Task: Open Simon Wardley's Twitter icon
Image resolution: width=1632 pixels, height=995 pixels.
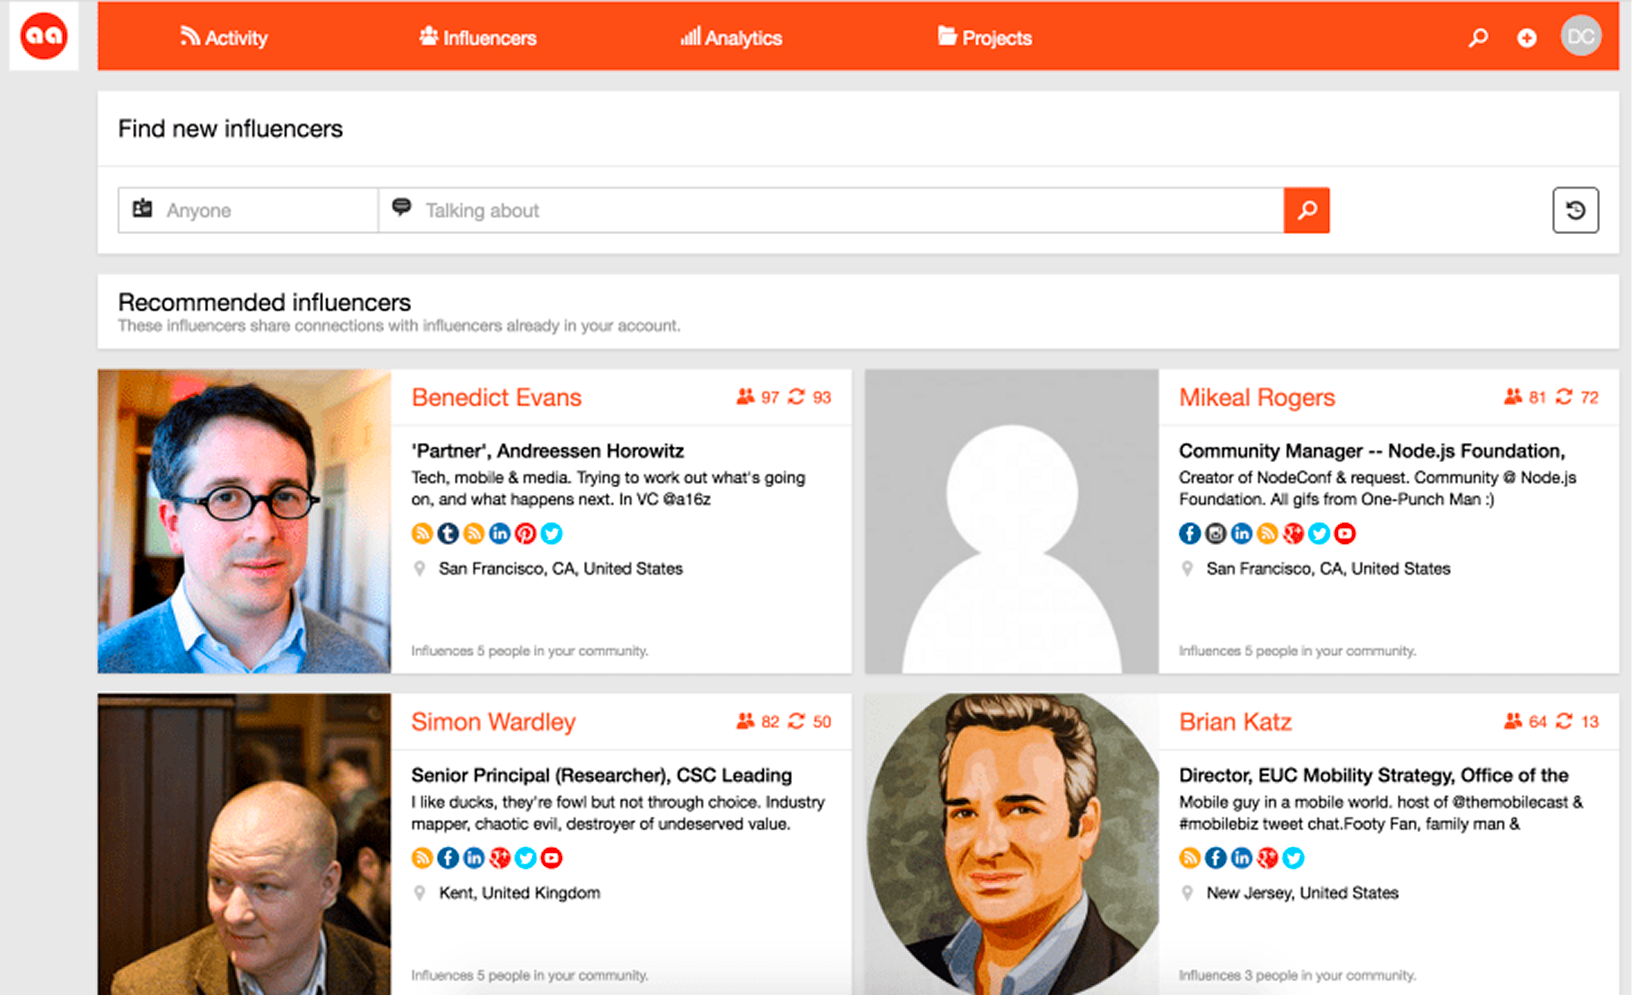Action: [526, 858]
